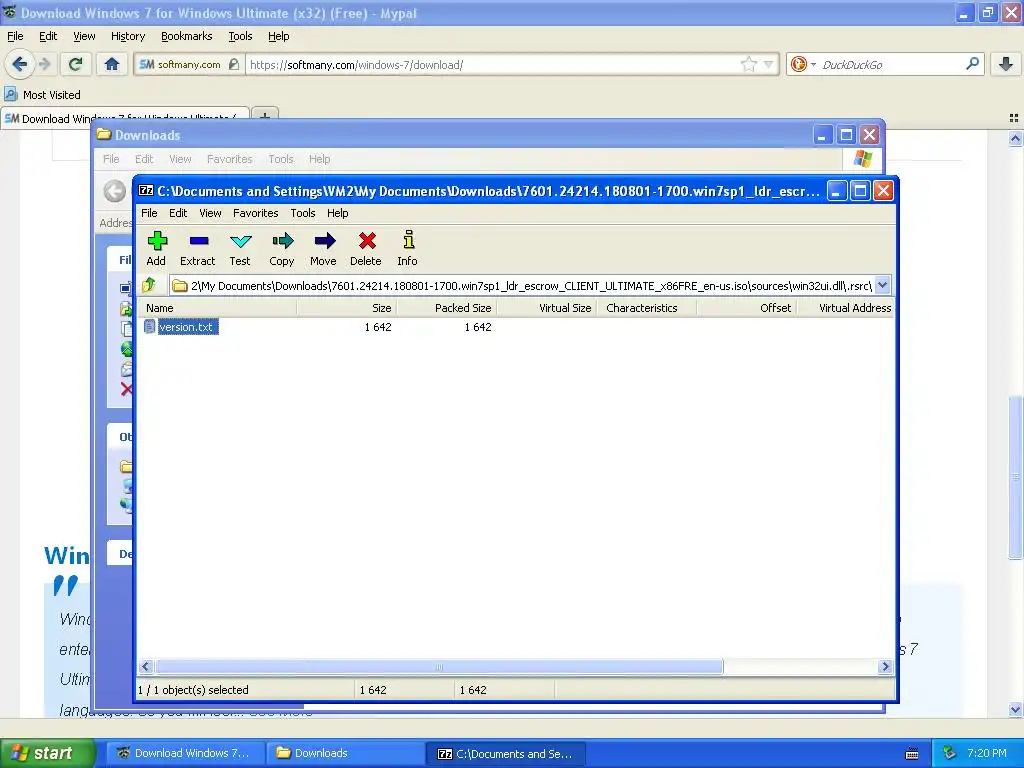Sort by the Packed Size column
The width and height of the screenshot is (1024, 768).
(447, 308)
